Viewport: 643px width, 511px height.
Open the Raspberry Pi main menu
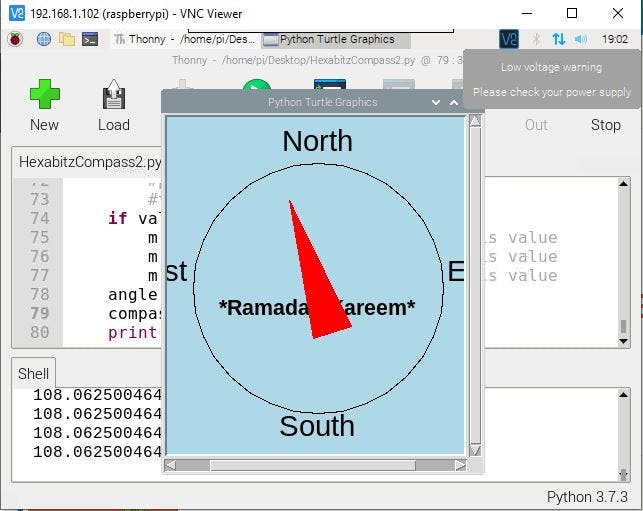tap(14, 39)
